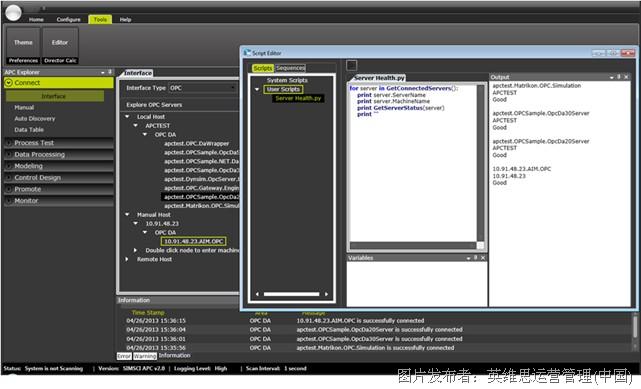Collapse the Local Host tree node

click(127, 117)
